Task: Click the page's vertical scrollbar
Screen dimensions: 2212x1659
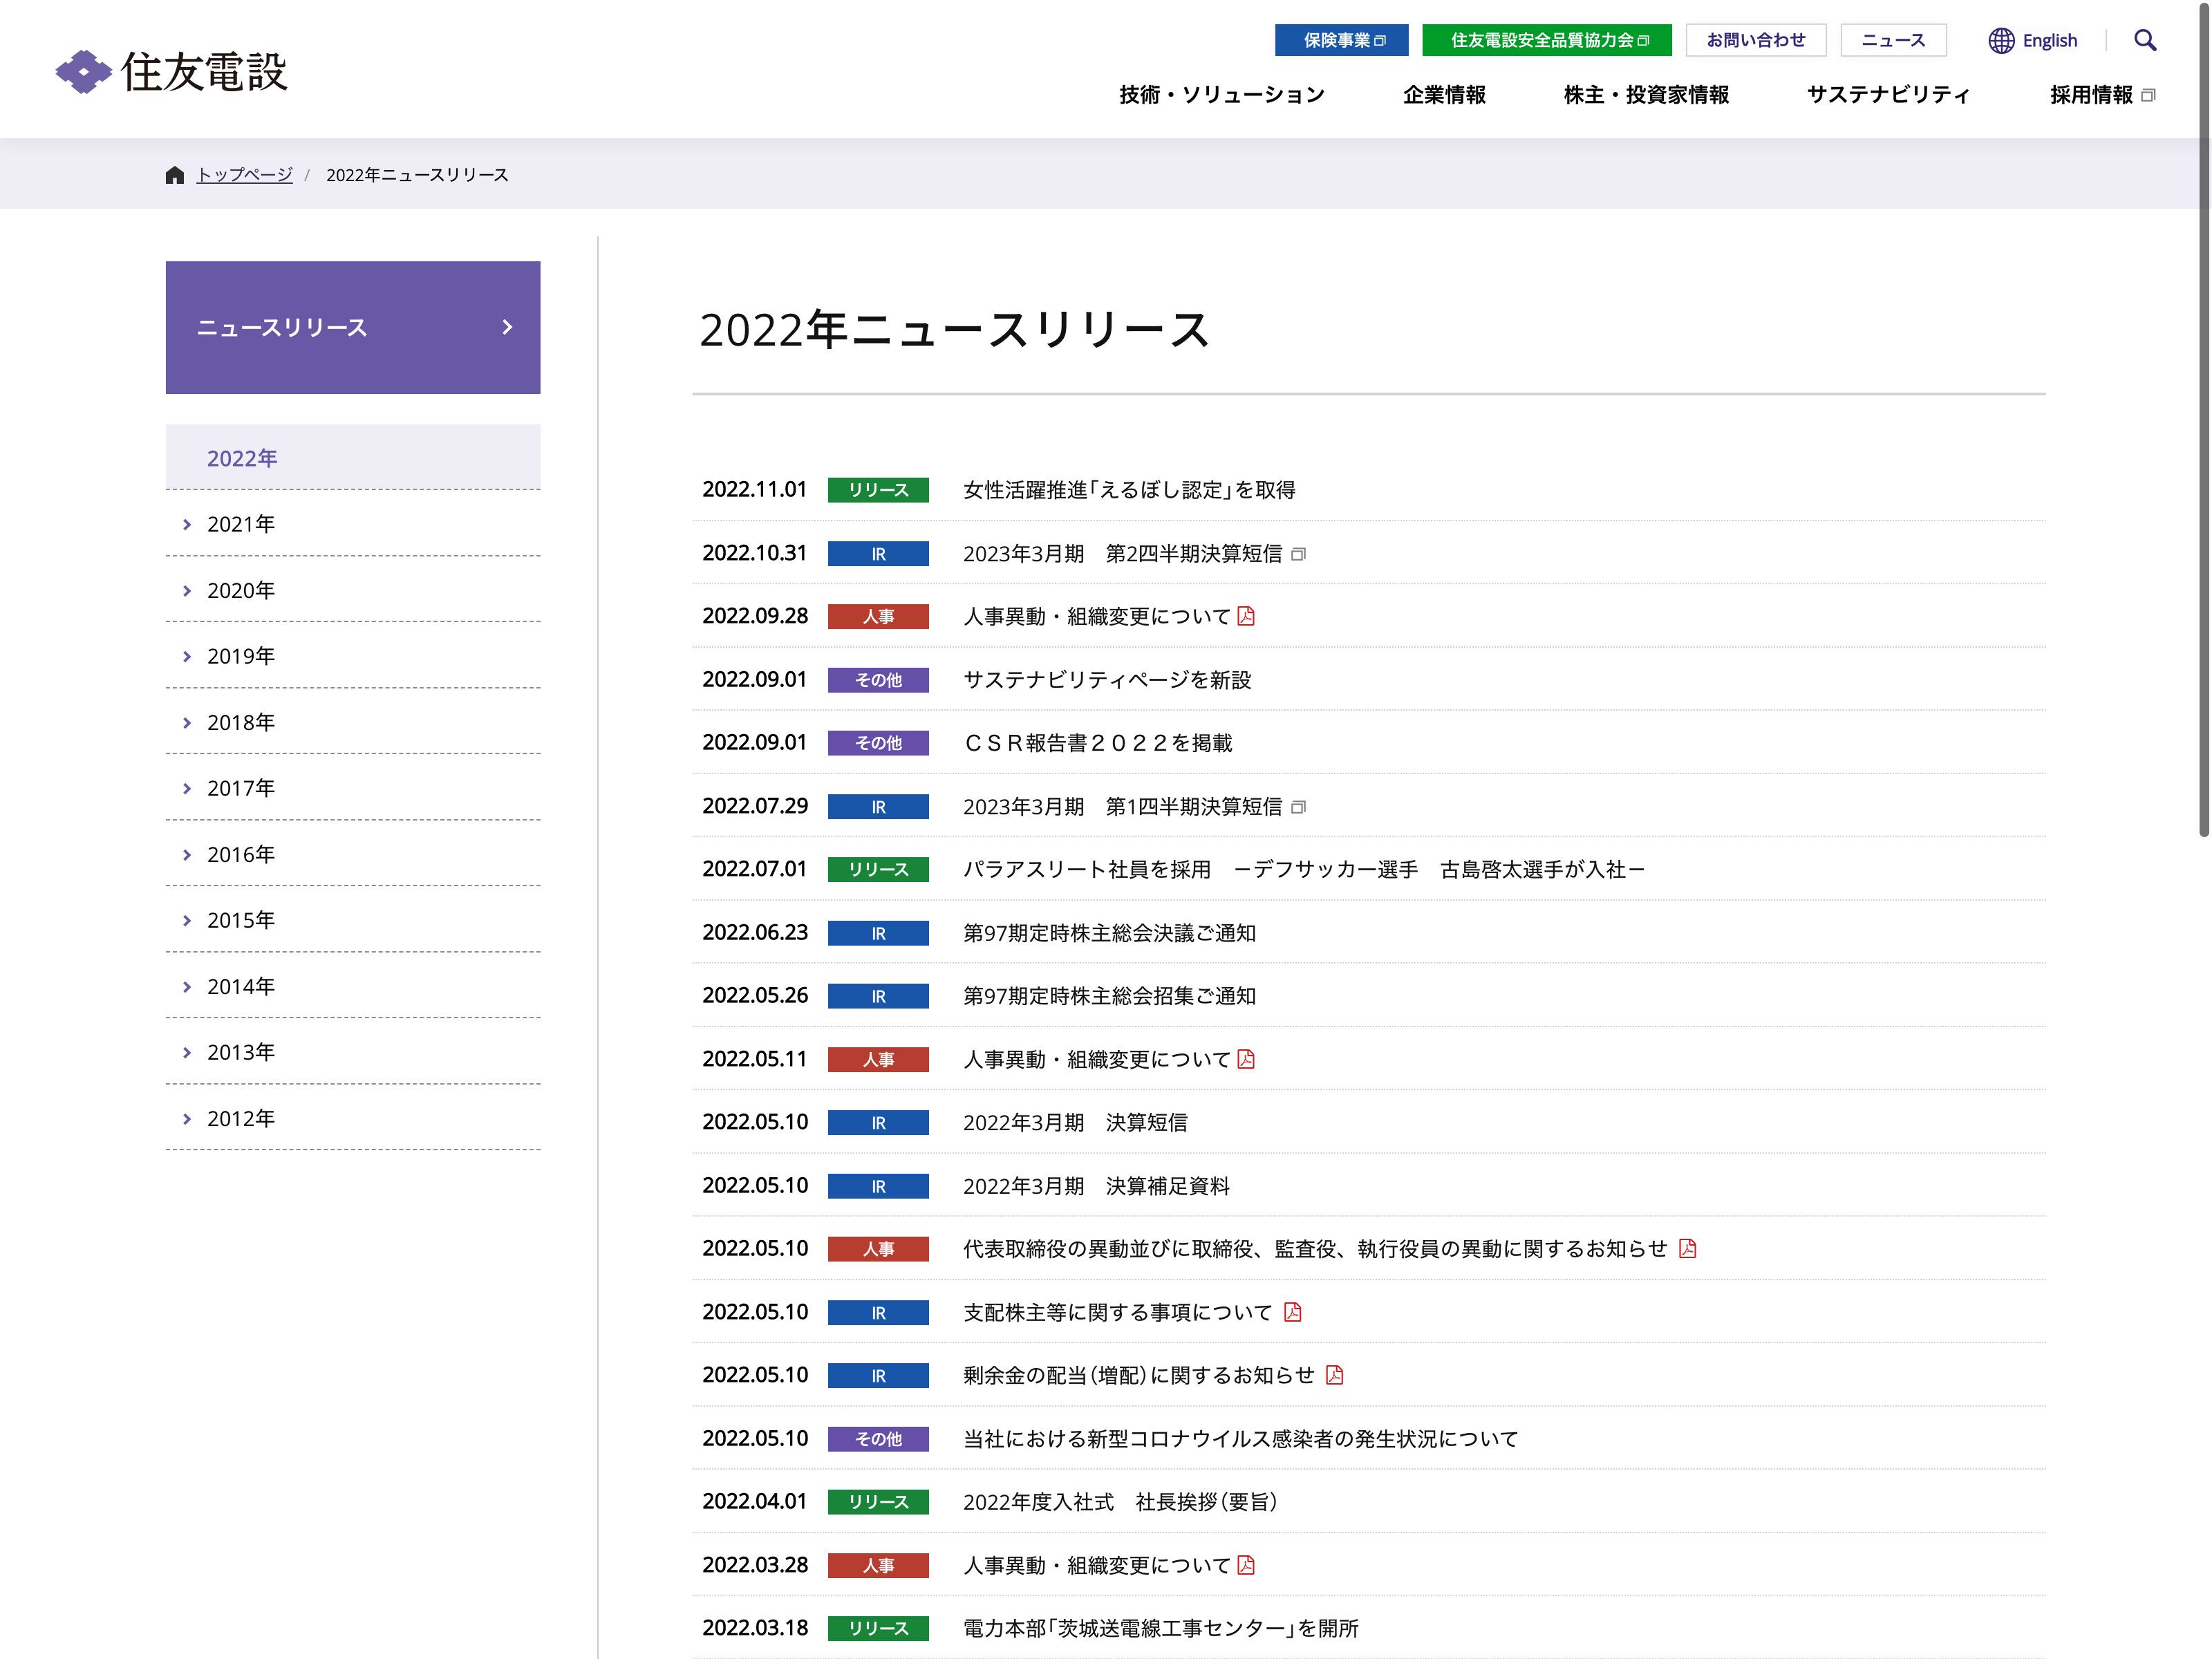Action: (x=2203, y=420)
